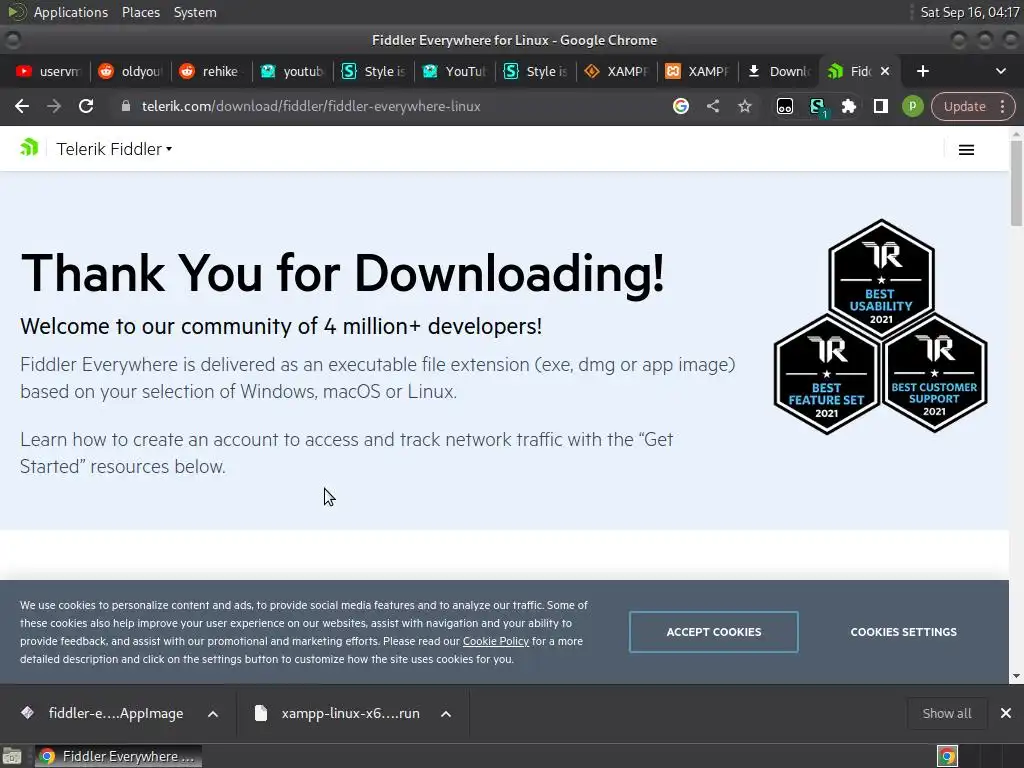
Task: Click the Best Customer Support 2021 badge
Action: coord(935,373)
